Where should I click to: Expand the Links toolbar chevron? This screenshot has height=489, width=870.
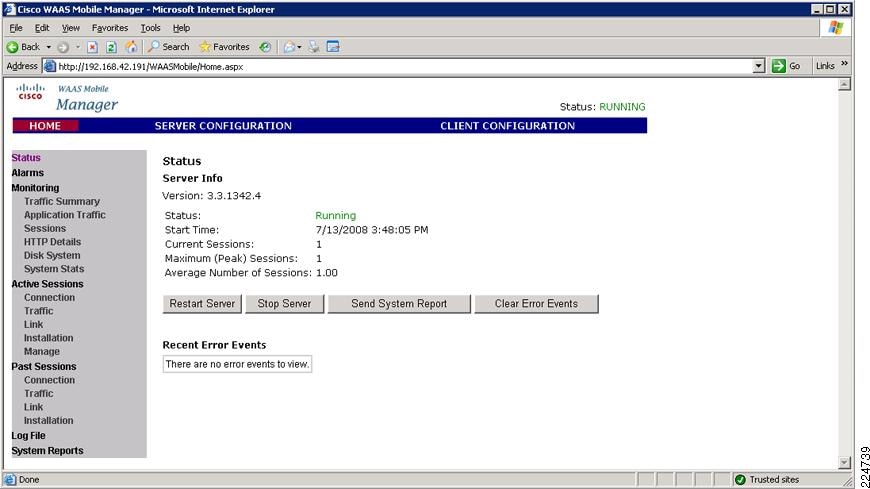click(x=844, y=64)
